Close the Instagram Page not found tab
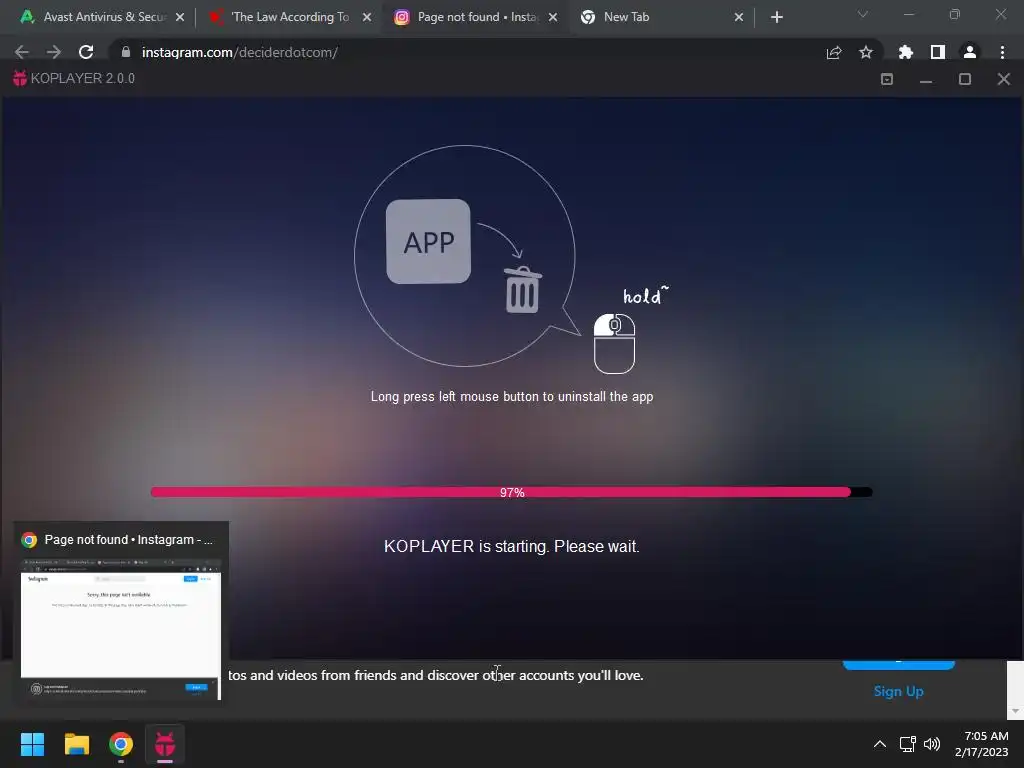1024x768 pixels. (x=553, y=17)
